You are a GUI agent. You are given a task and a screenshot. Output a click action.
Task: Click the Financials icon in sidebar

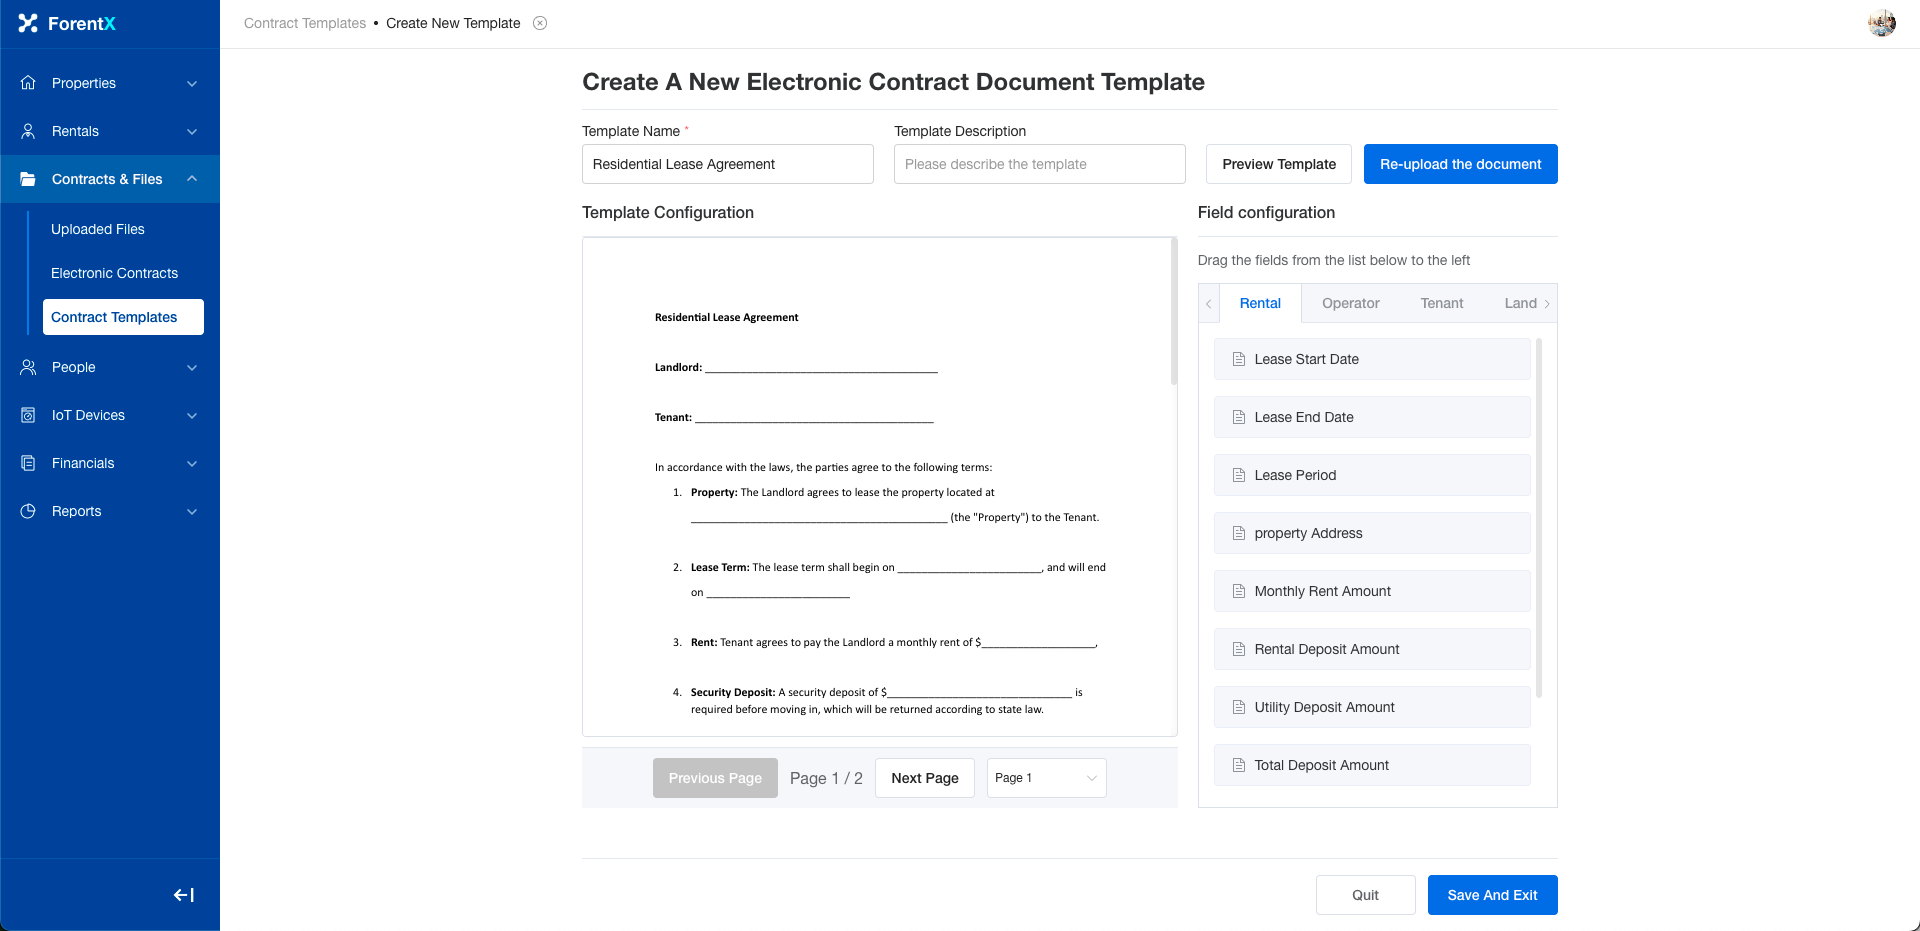pyautogui.click(x=28, y=463)
